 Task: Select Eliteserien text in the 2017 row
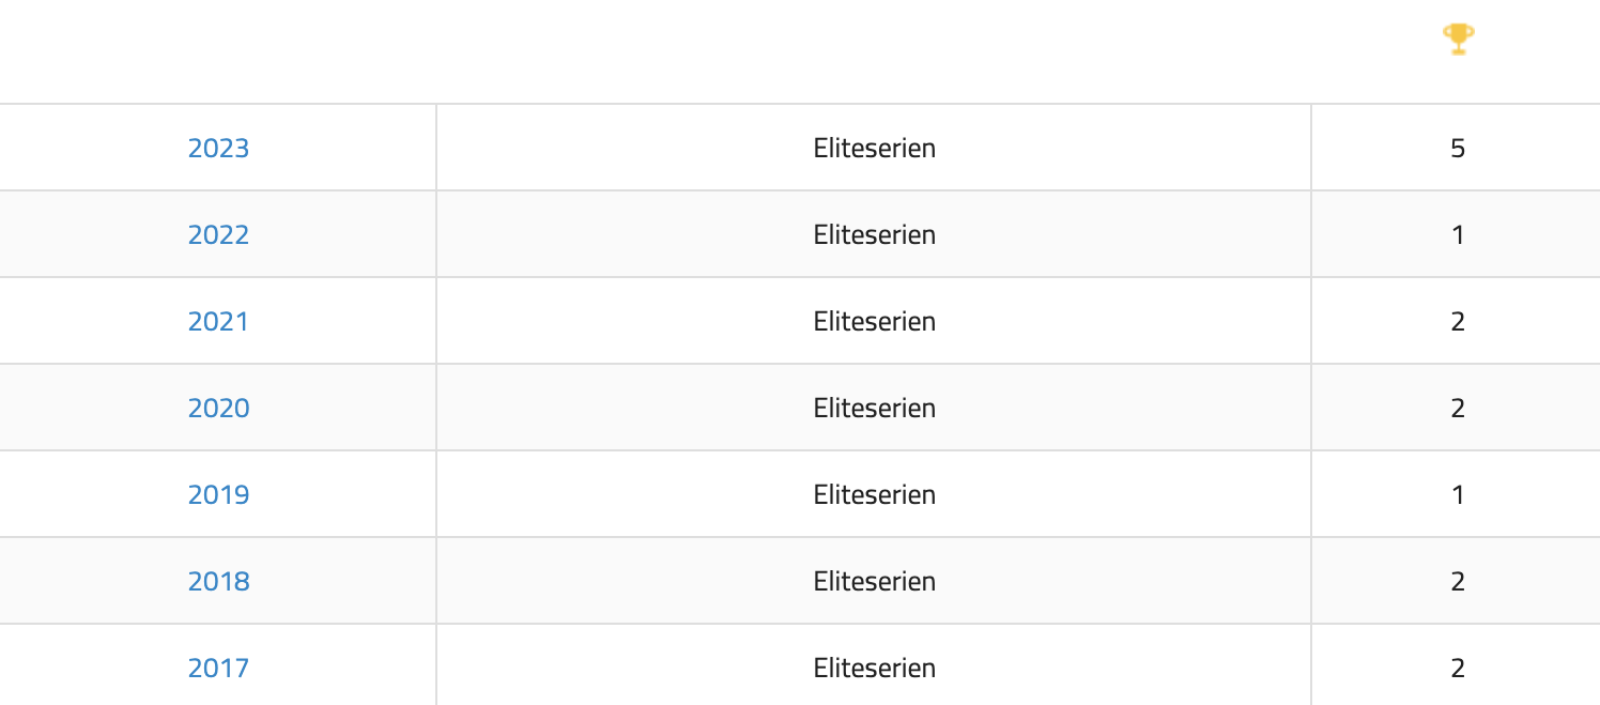pos(874,668)
